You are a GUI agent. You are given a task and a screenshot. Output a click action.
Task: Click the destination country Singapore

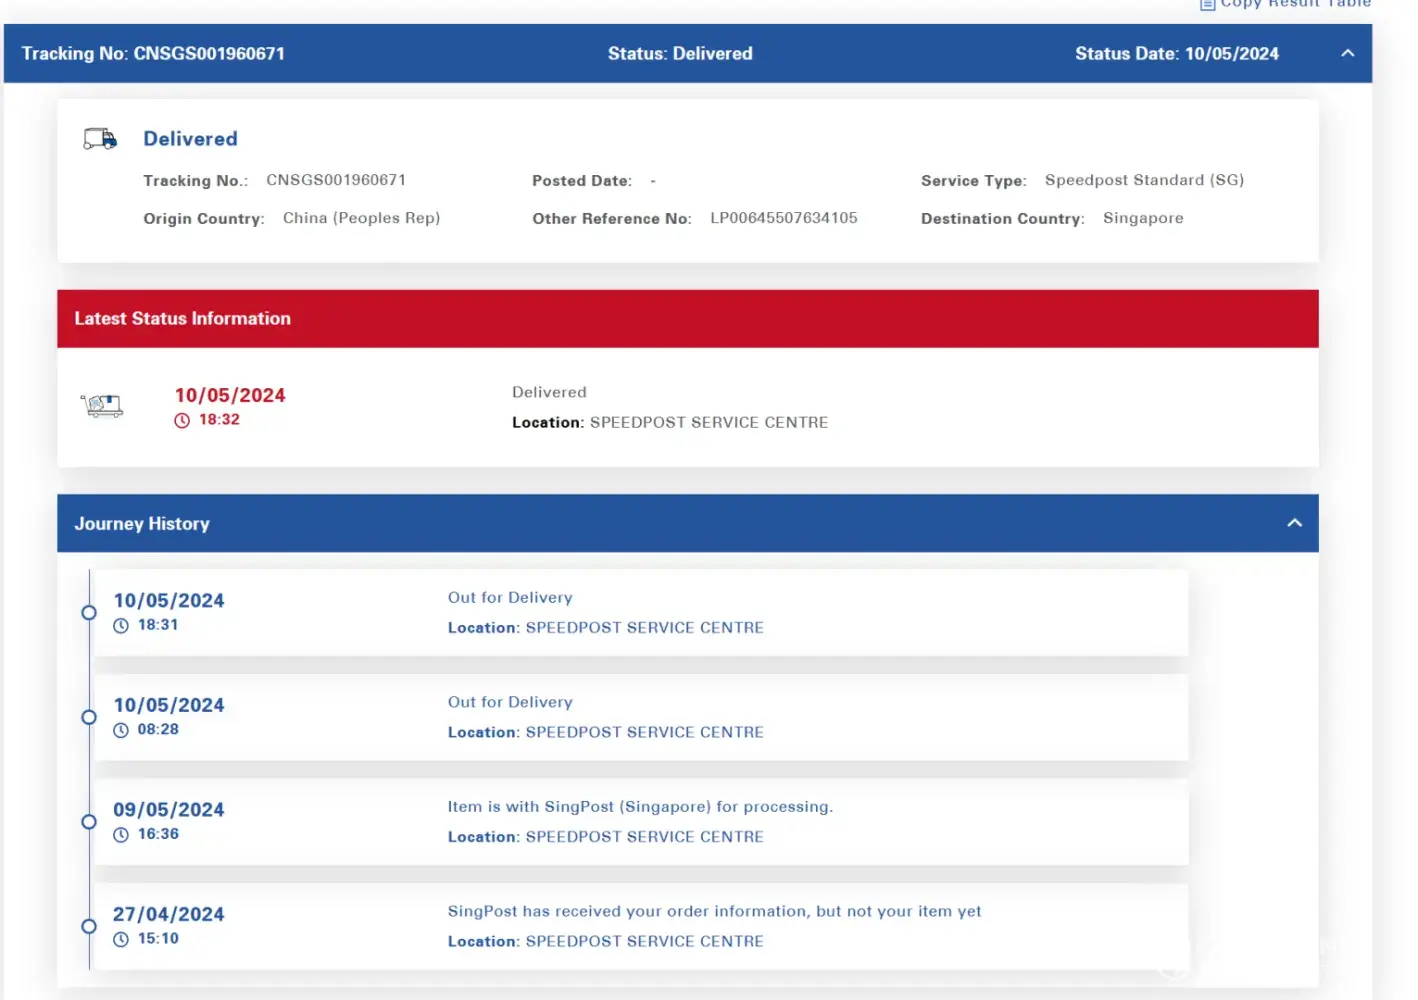[1143, 218]
